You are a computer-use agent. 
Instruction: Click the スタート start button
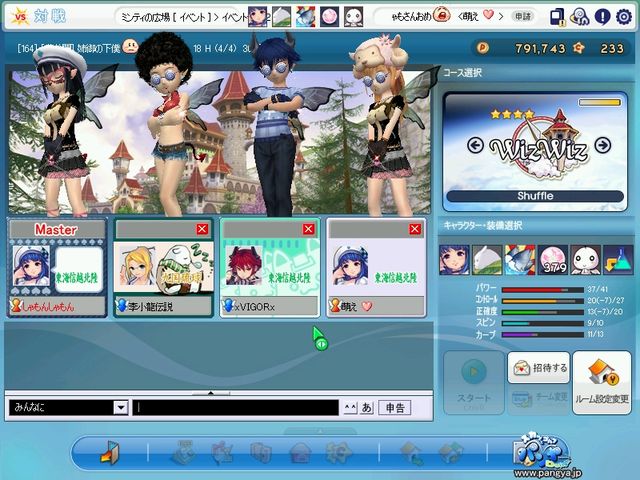(x=474, y=383)
